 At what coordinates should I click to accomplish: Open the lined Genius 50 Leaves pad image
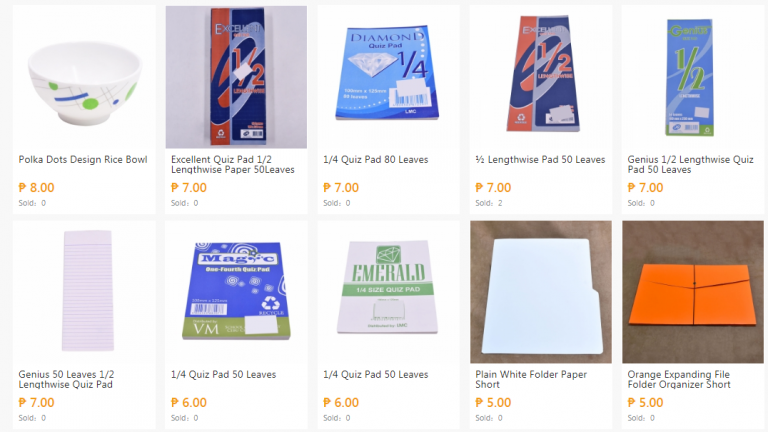[84, 292]
